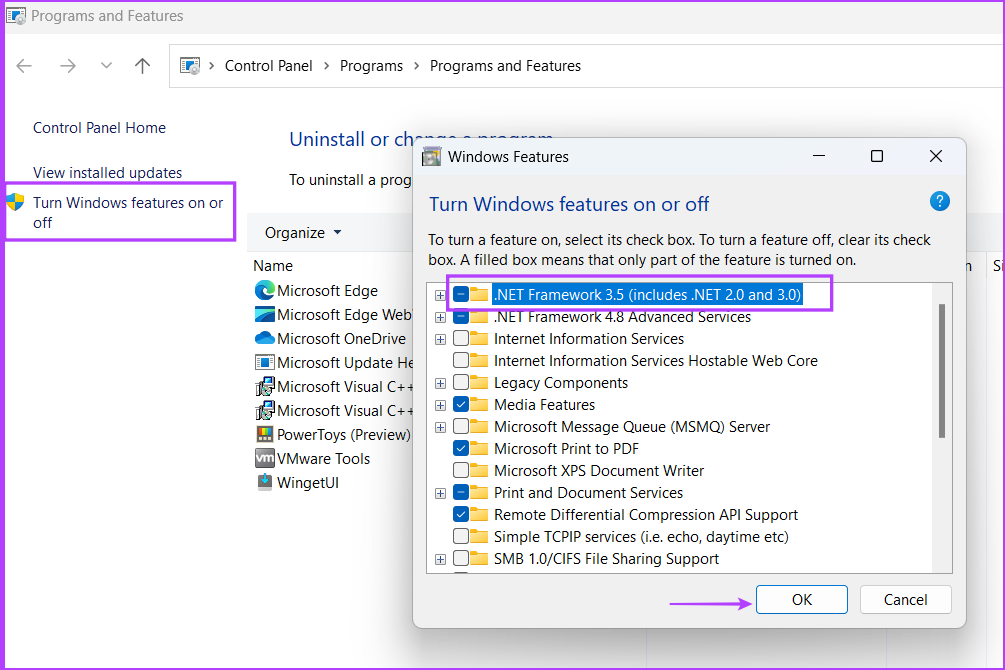Open Turn Windows features on or off link
Image resolution: width=1005 pixels, height=670 pixels.
pyautogui.click(x=128, y=212)
